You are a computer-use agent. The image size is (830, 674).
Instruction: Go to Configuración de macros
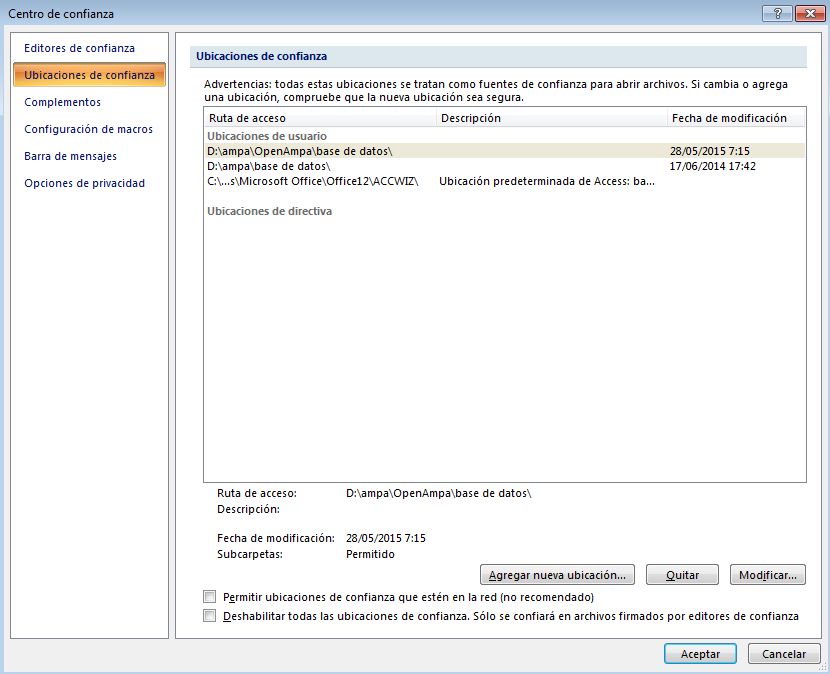click(x=88, y=129)
